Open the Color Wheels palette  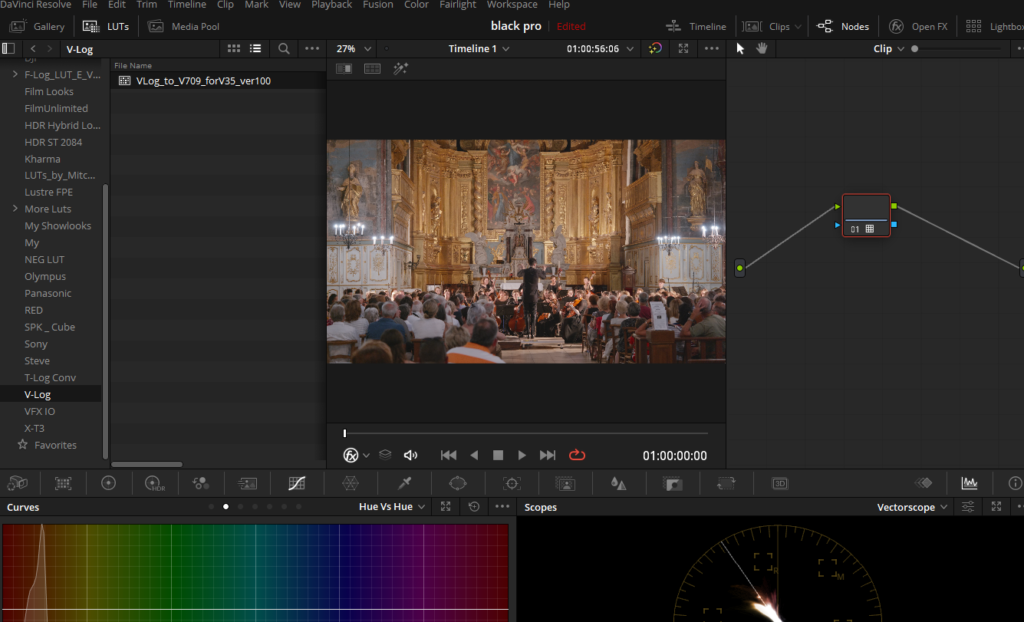click(108, 483)
